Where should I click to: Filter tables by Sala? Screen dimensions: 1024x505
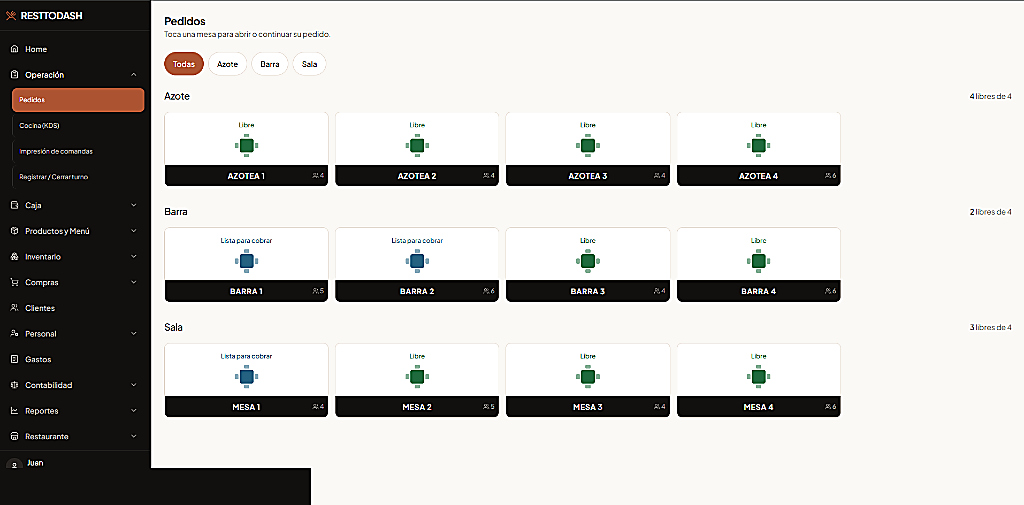click(x=310, y=64)
